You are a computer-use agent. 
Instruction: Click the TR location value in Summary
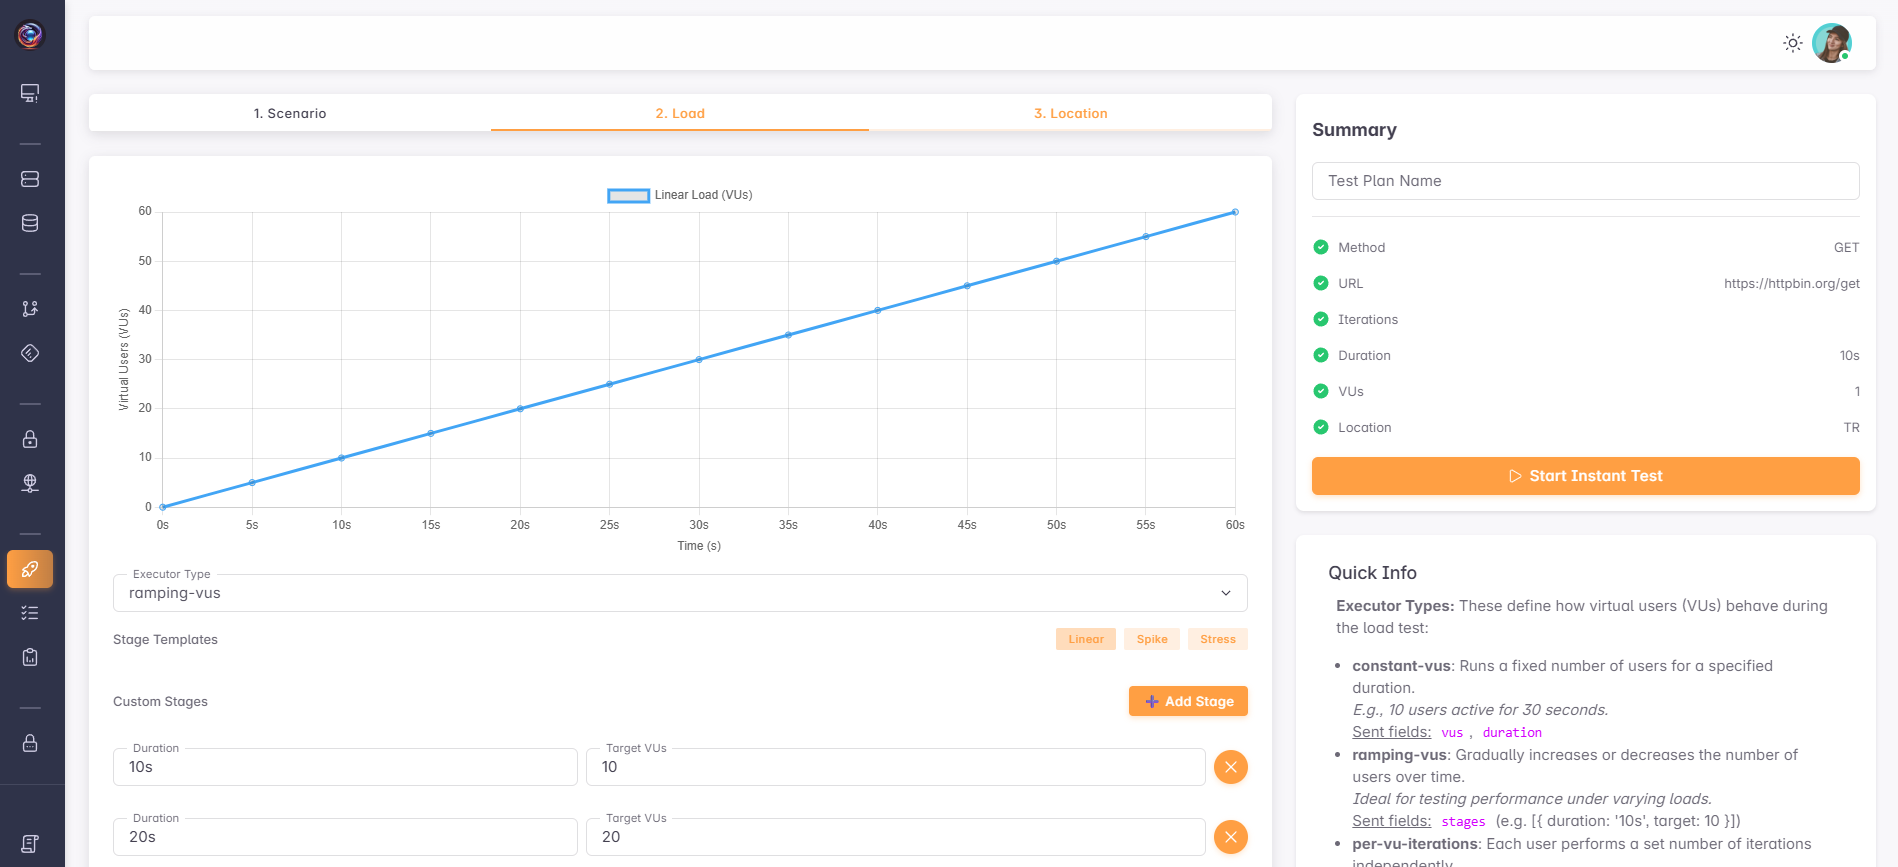(1852, 427)
